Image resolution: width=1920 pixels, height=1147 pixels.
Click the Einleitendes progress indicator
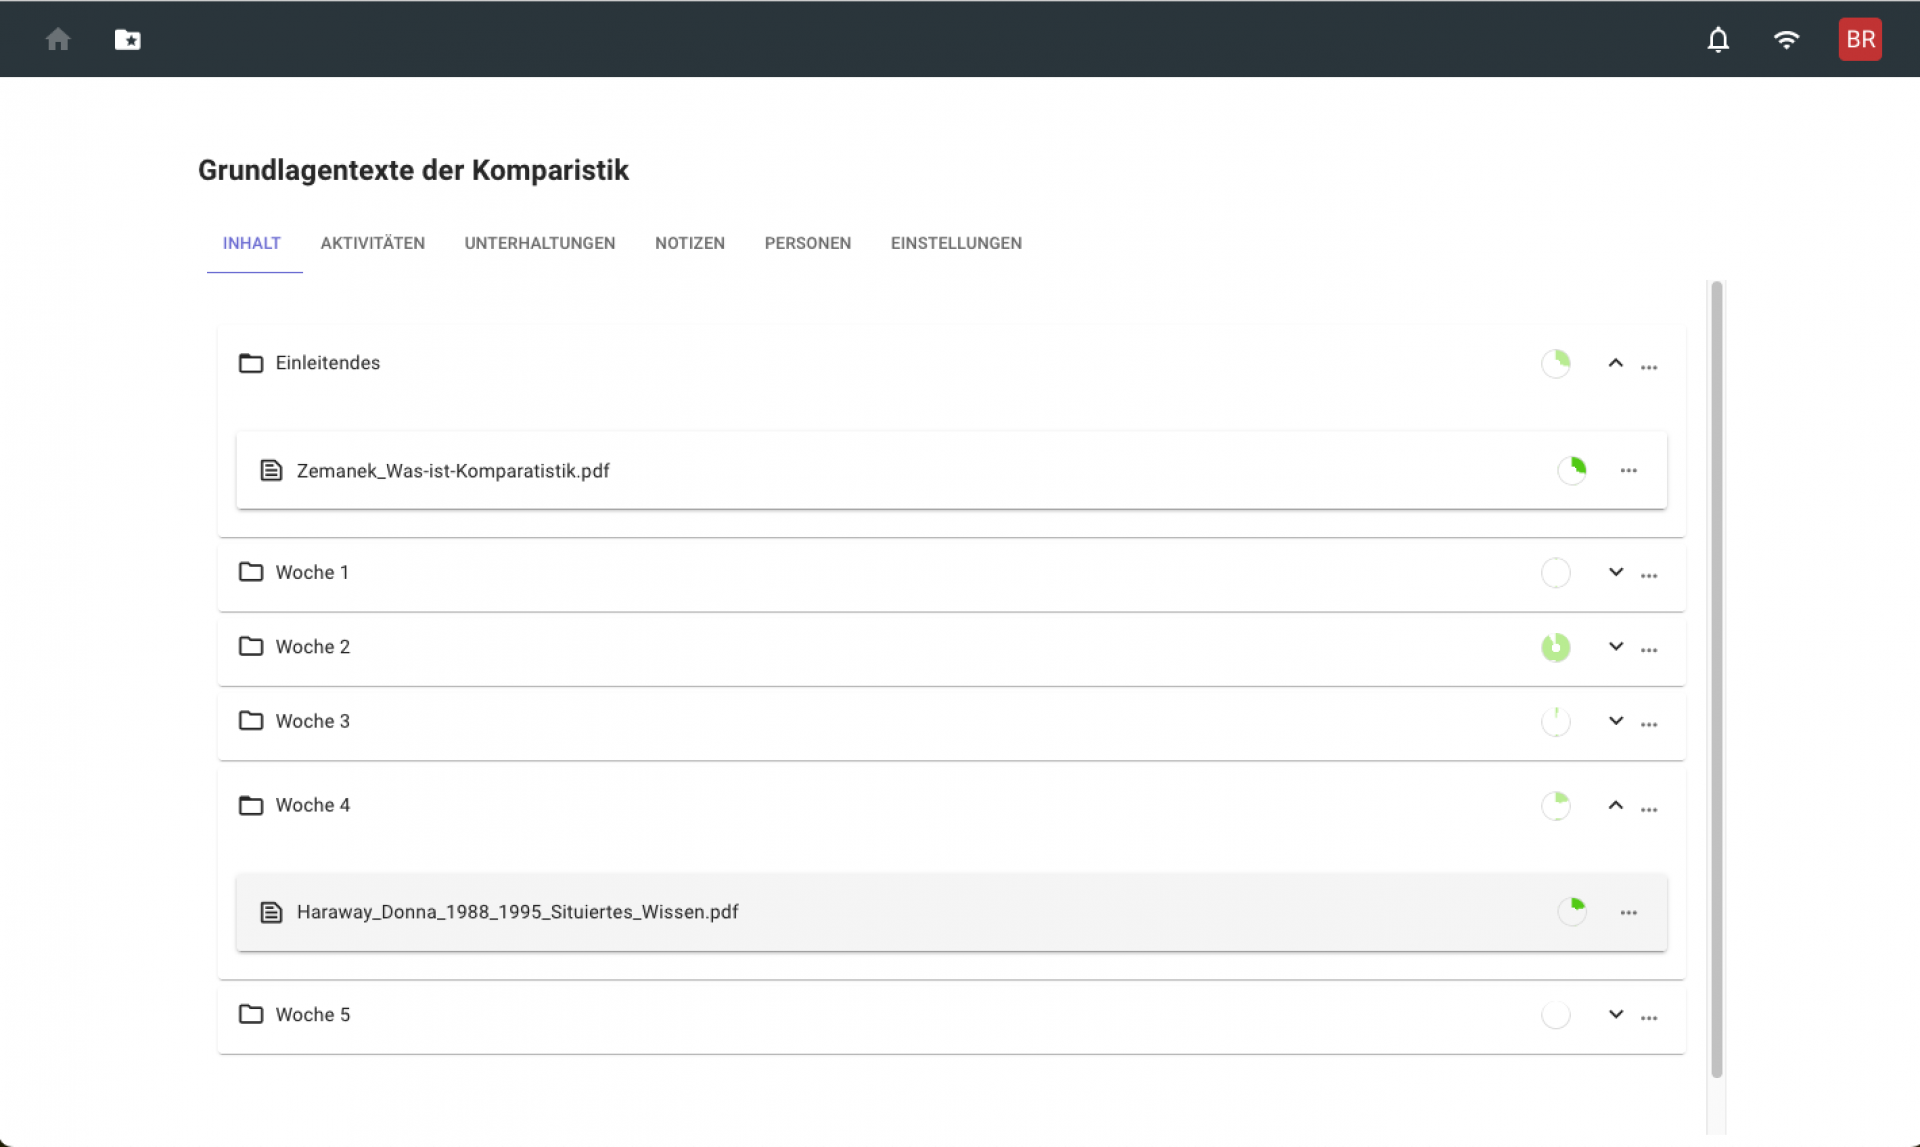[1556, 363]
